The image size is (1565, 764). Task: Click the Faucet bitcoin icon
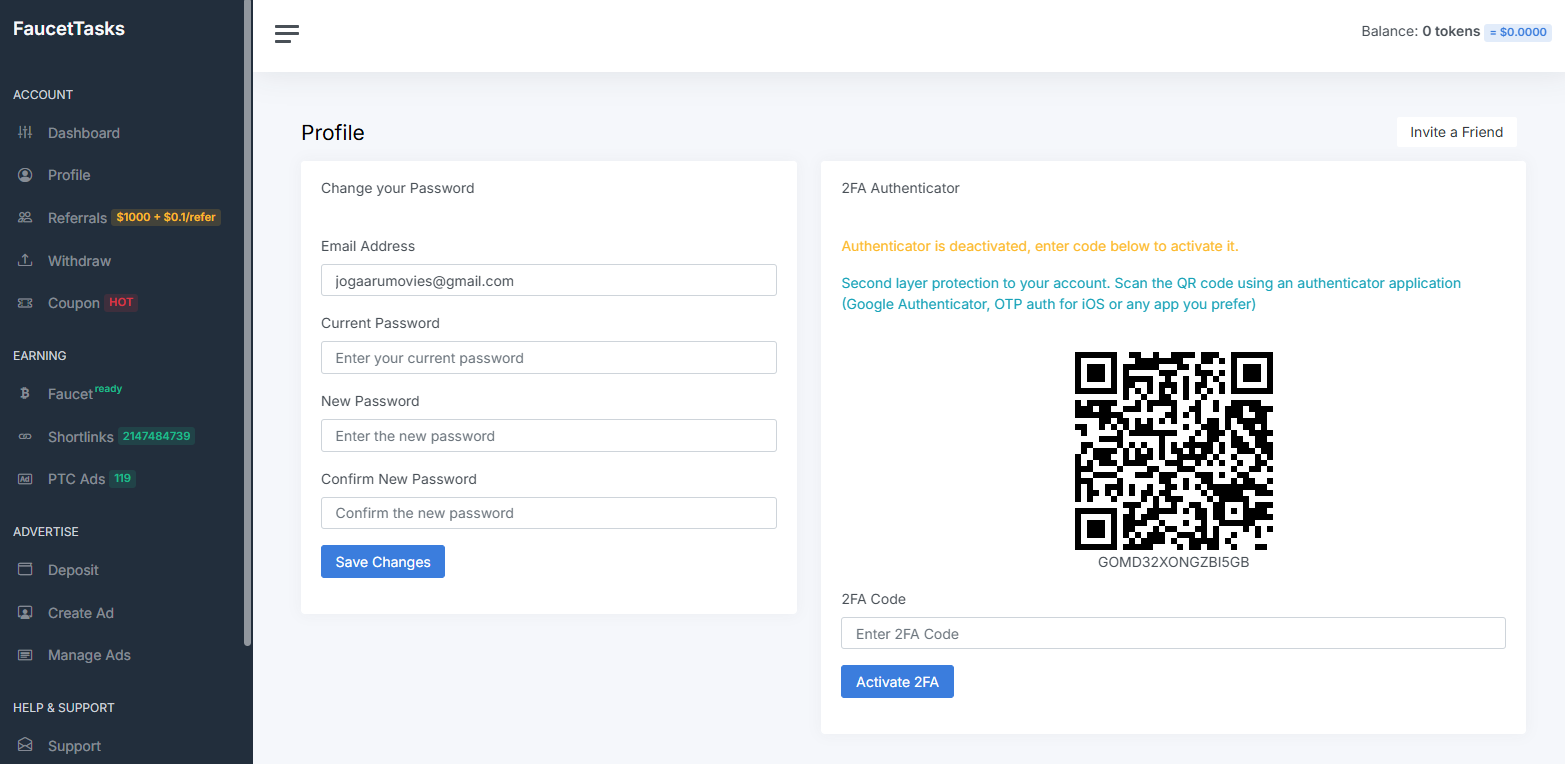coord(26,394)
